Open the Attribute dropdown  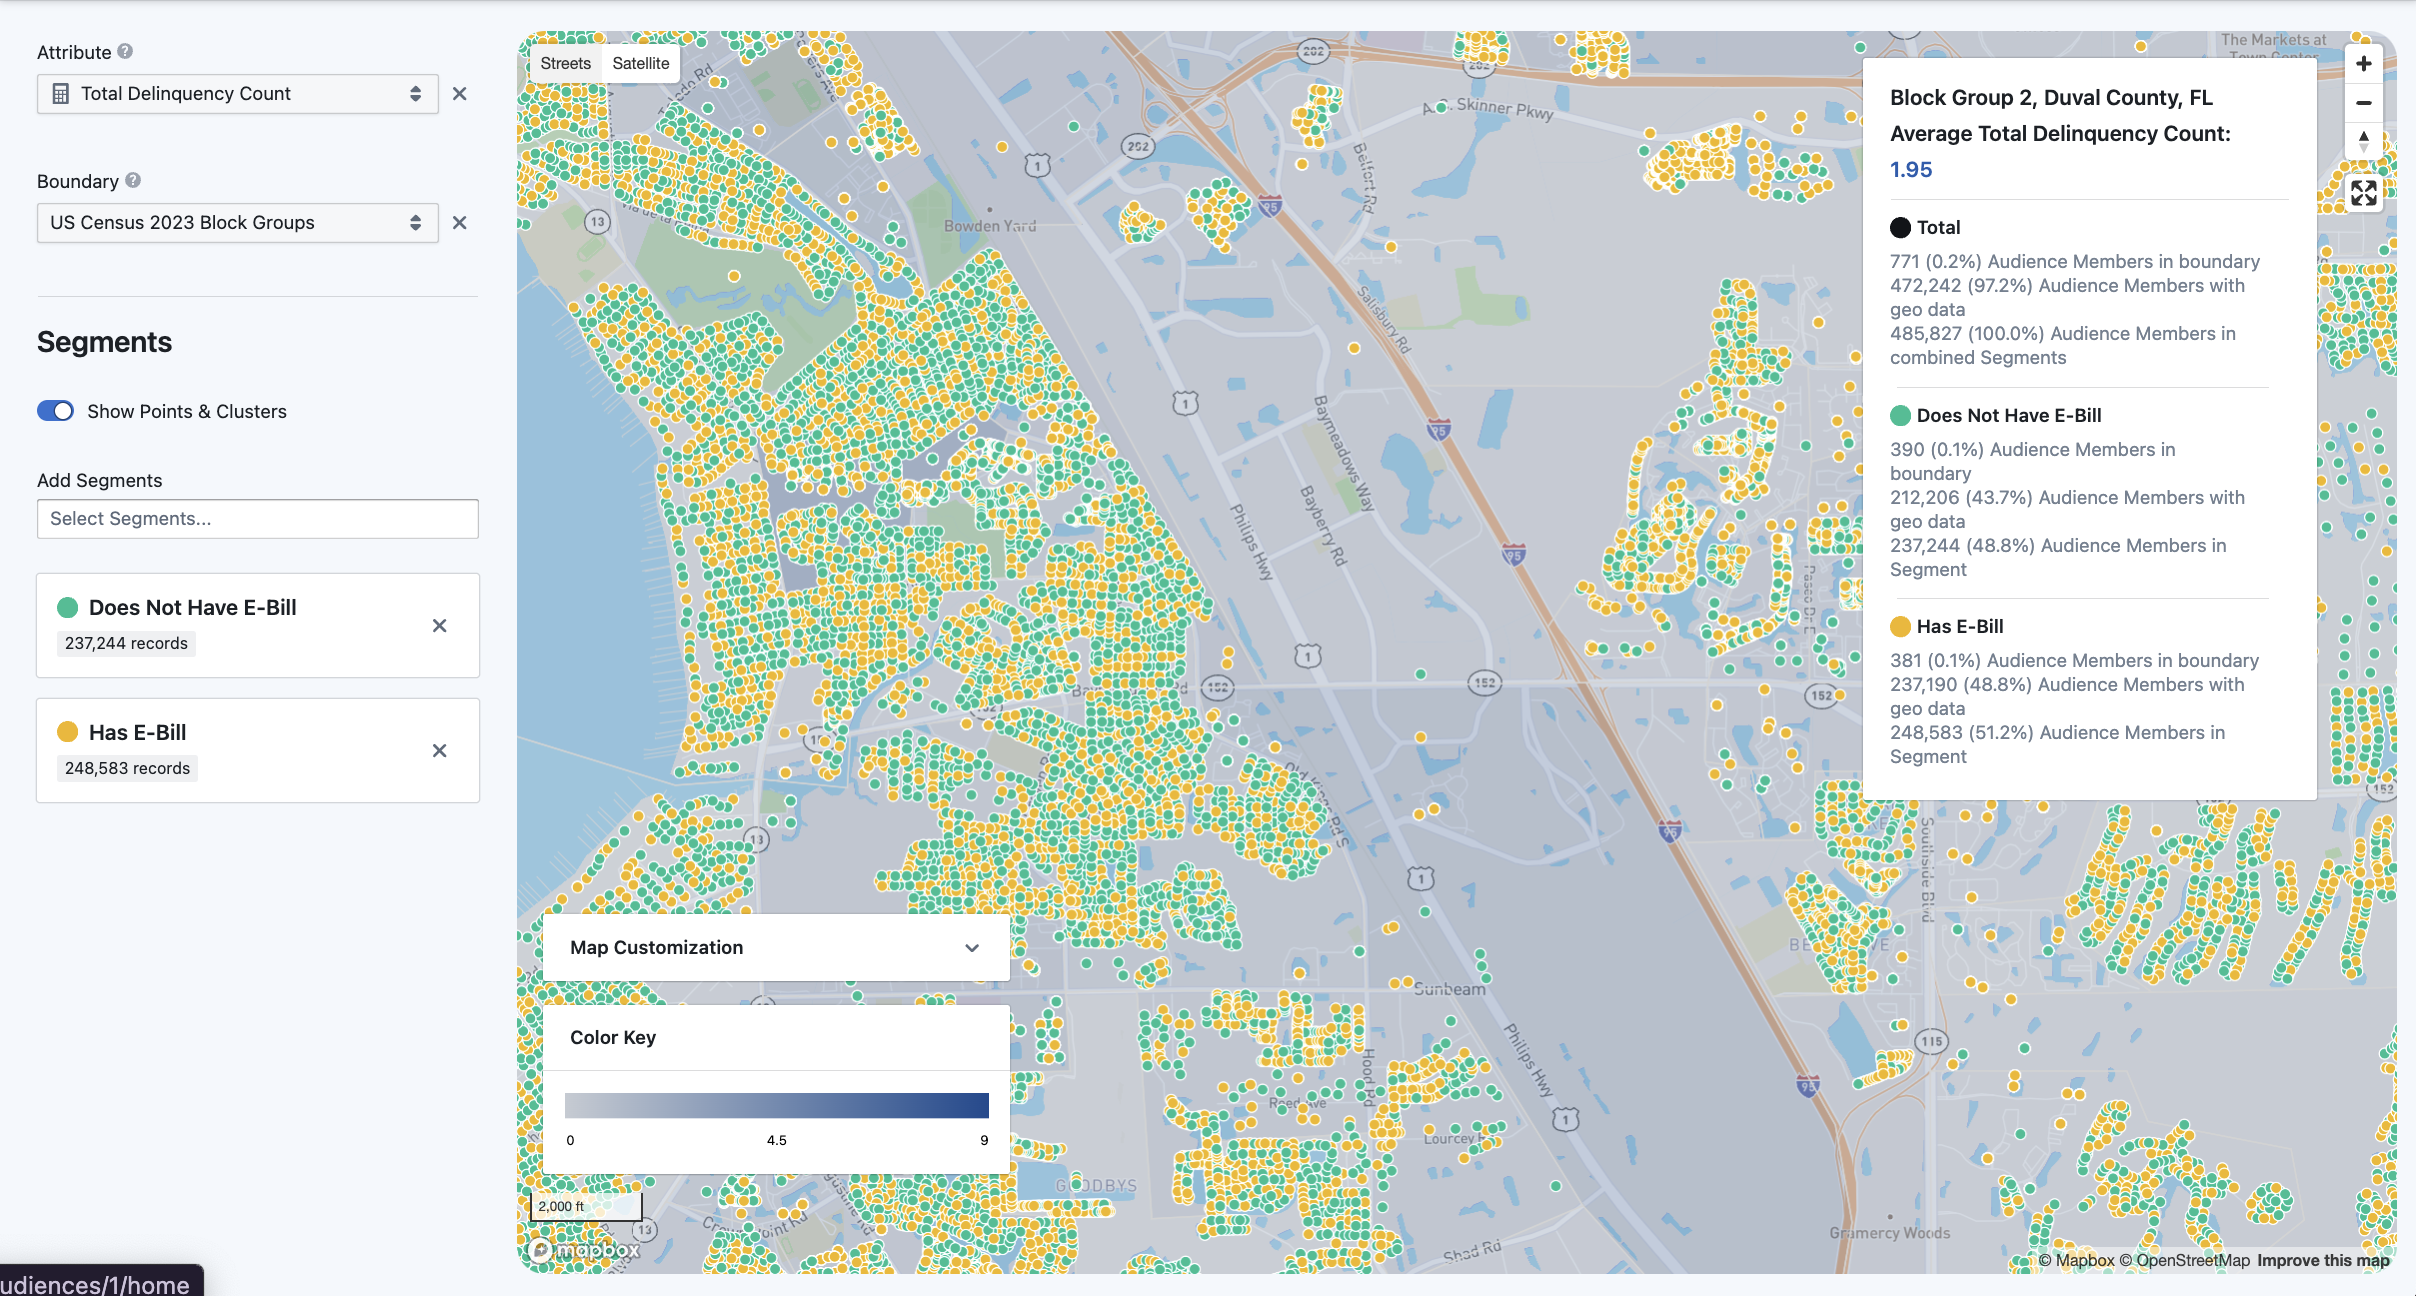pos(237,94)
